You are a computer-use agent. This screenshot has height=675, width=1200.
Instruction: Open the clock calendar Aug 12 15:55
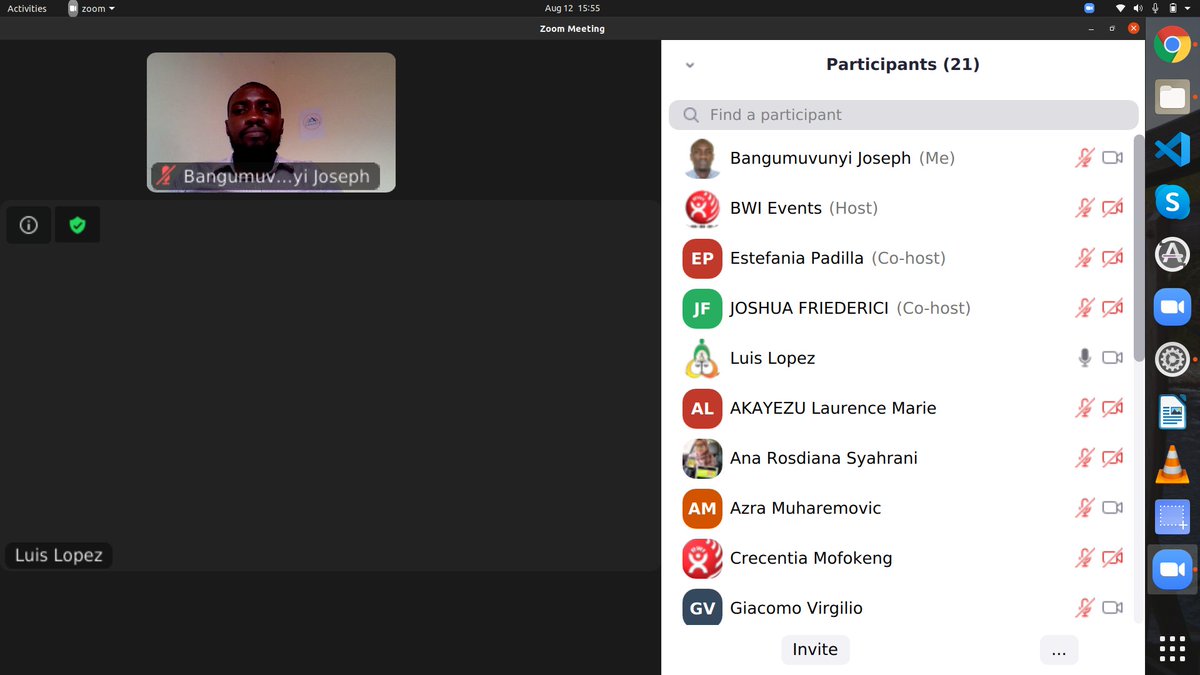tap(573, 8)
